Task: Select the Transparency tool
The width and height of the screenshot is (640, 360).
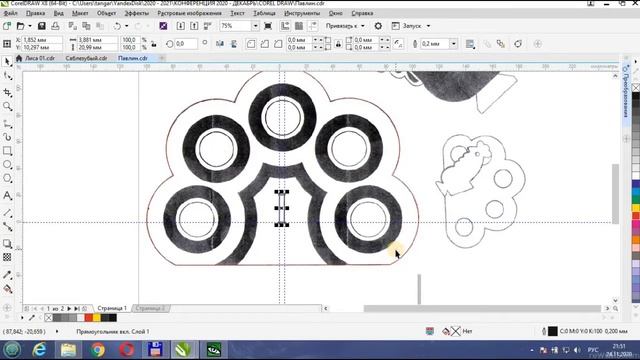Action: click(7, 257)
